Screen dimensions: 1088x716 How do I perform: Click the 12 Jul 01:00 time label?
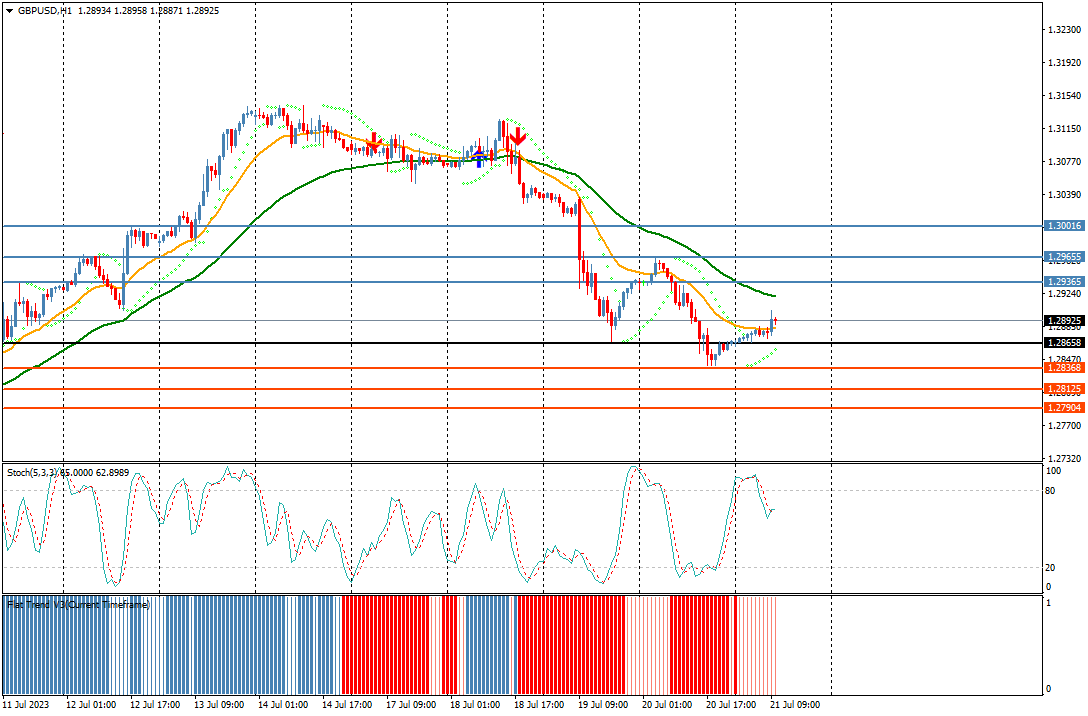[91, 705]
